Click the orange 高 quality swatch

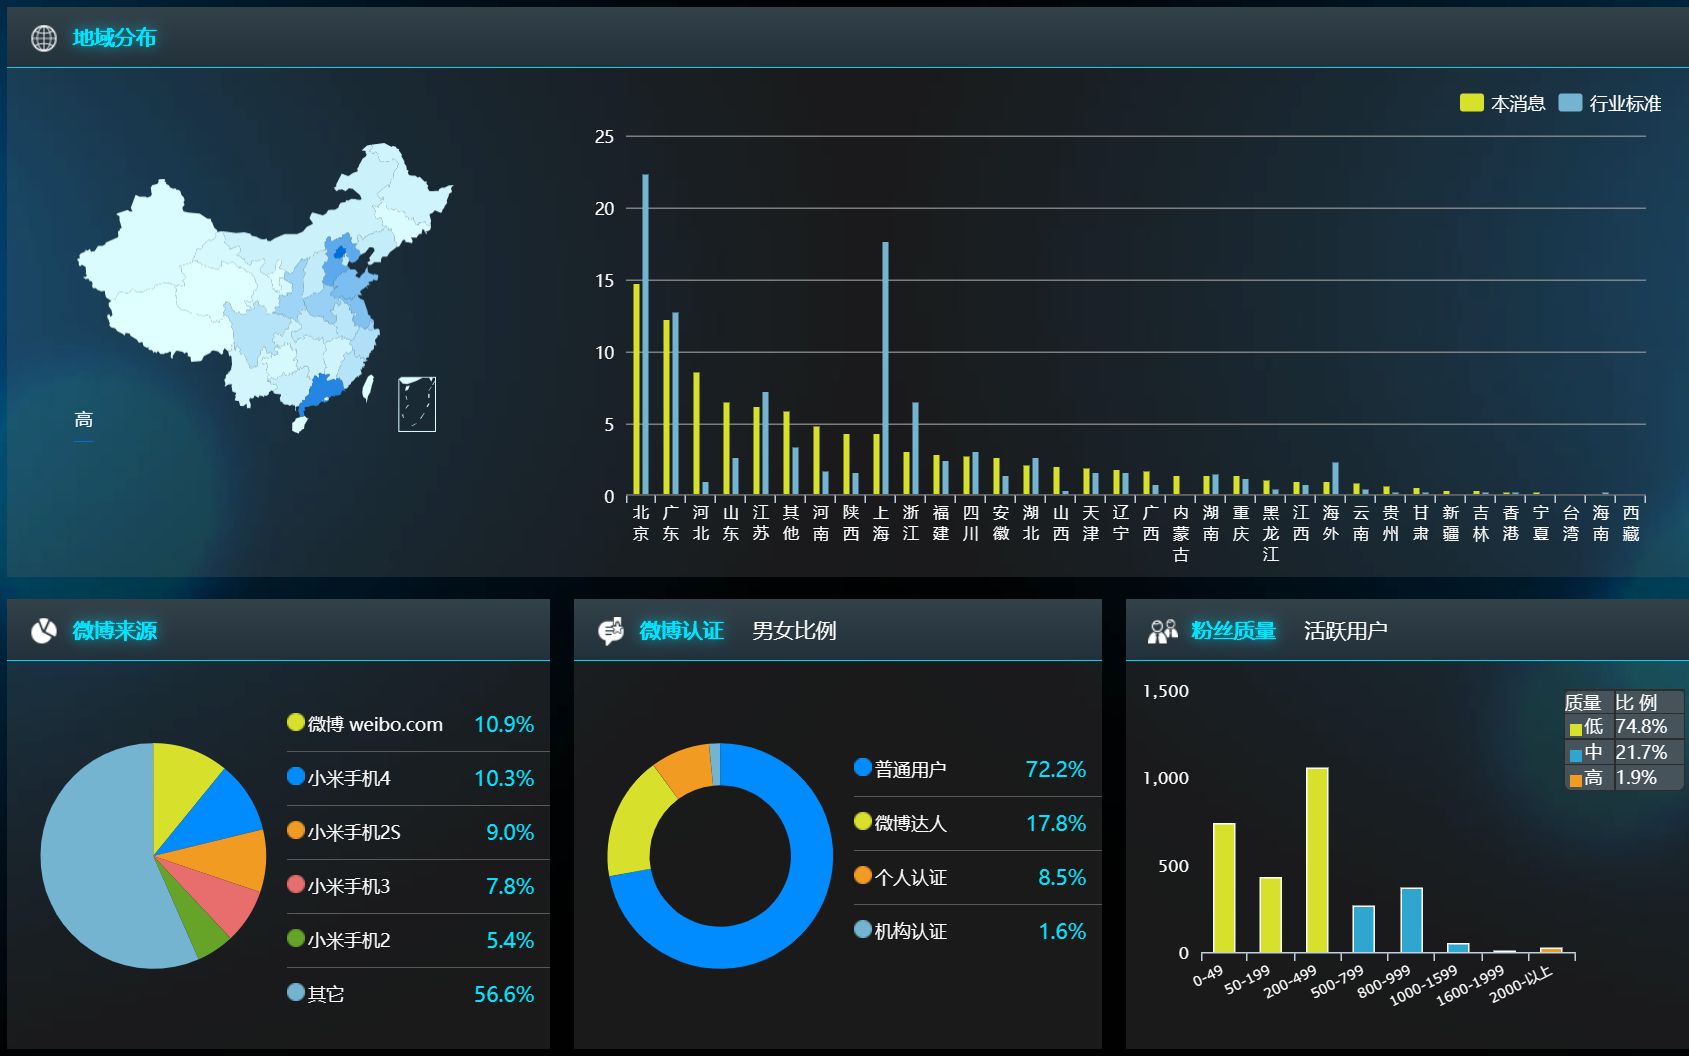pyautogui.click(x=1576, y=780)
